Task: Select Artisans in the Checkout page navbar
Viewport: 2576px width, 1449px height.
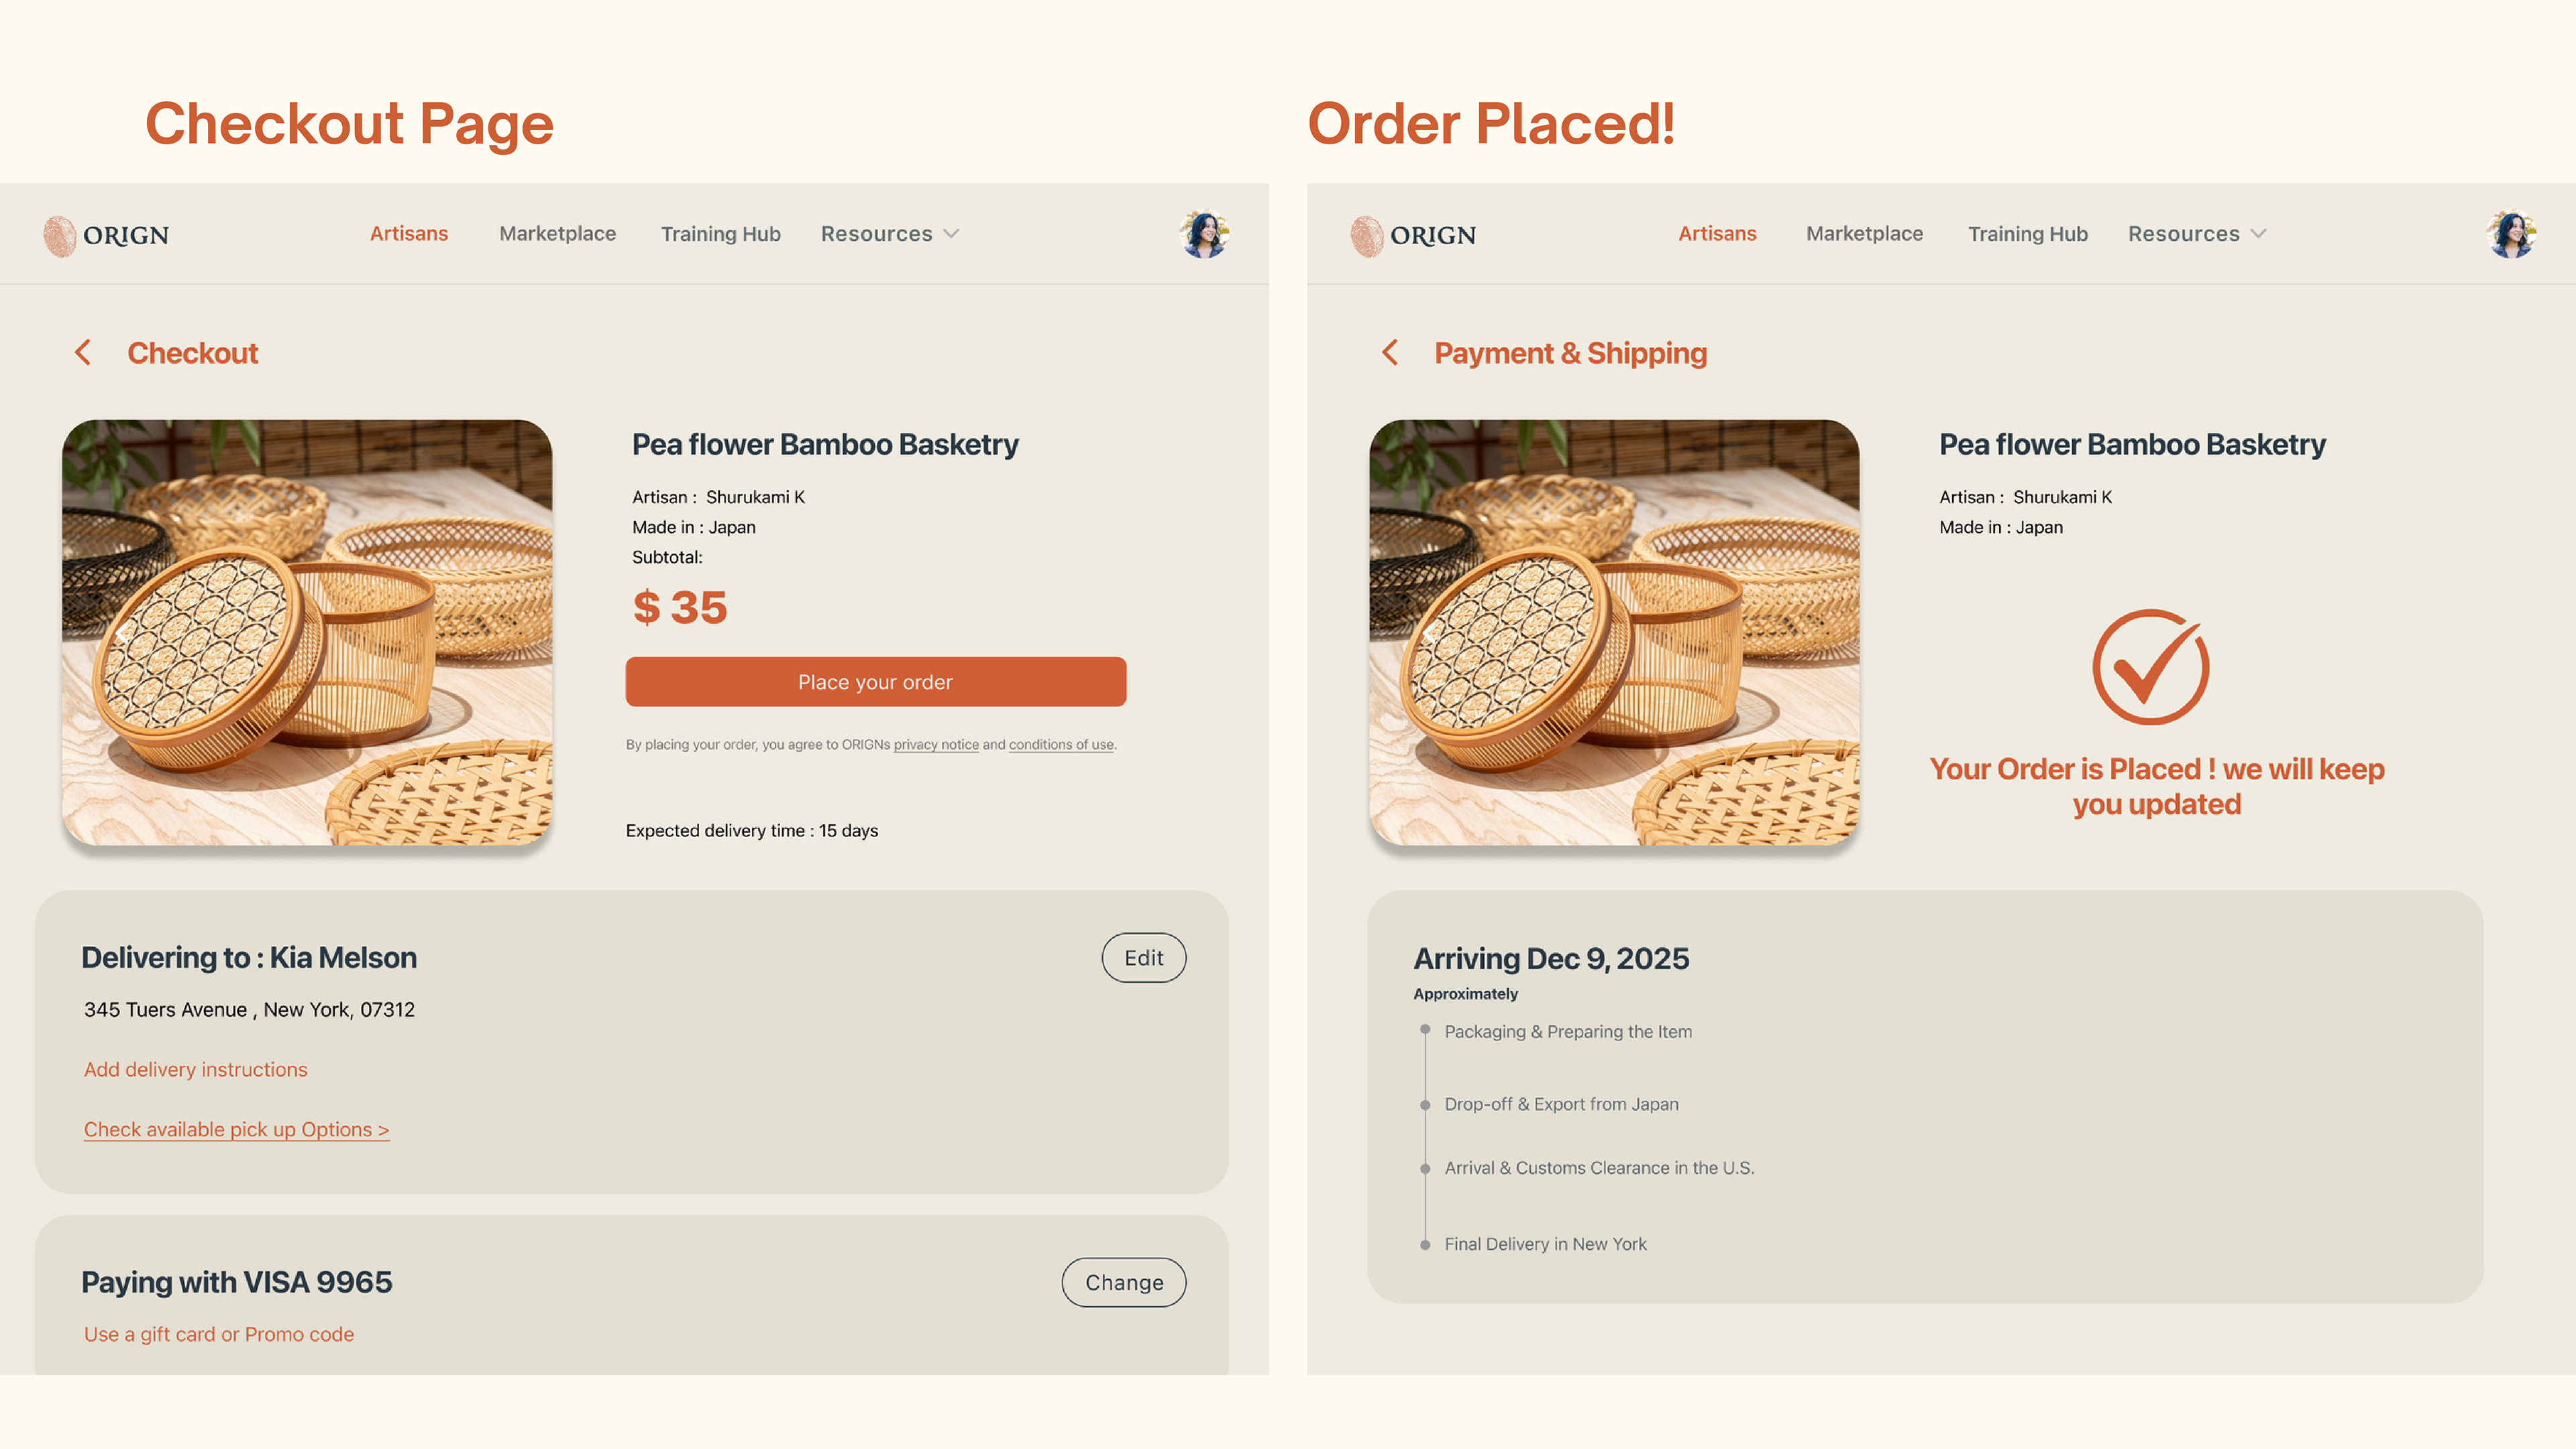Action: 408,234
